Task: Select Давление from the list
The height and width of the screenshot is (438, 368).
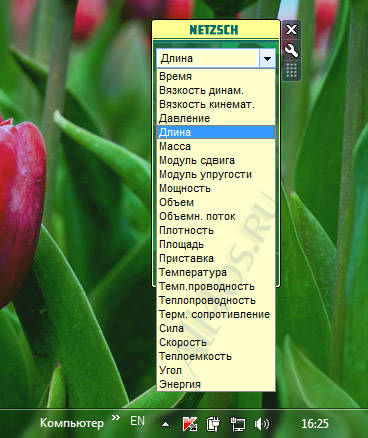Action: click(216, 118)
